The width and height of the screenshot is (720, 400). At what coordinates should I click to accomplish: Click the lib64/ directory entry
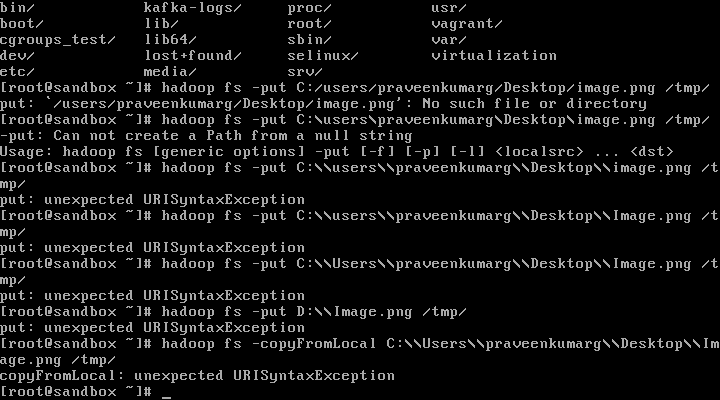[x=170, y=40]
